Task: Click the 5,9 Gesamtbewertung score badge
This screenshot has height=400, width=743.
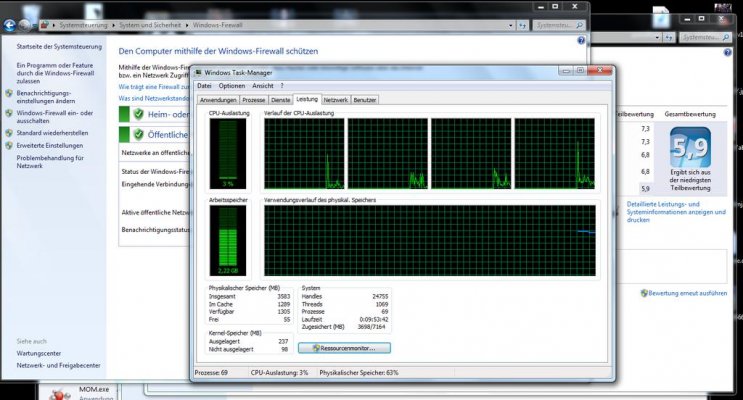Action: click(x=690, y=147)
